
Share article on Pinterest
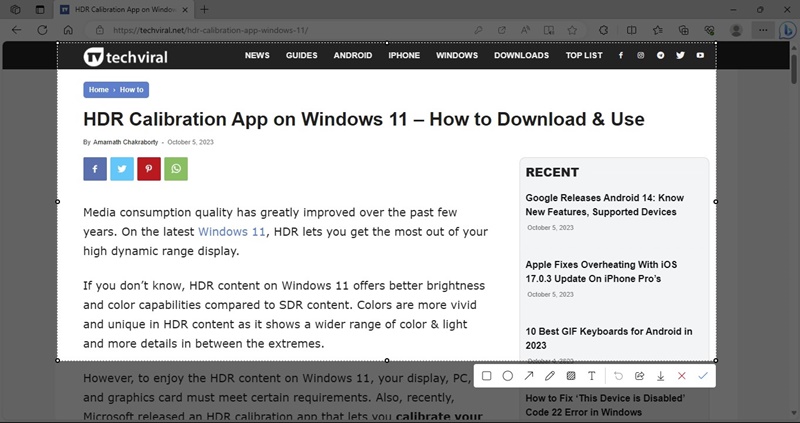click(x=149, y=169)
